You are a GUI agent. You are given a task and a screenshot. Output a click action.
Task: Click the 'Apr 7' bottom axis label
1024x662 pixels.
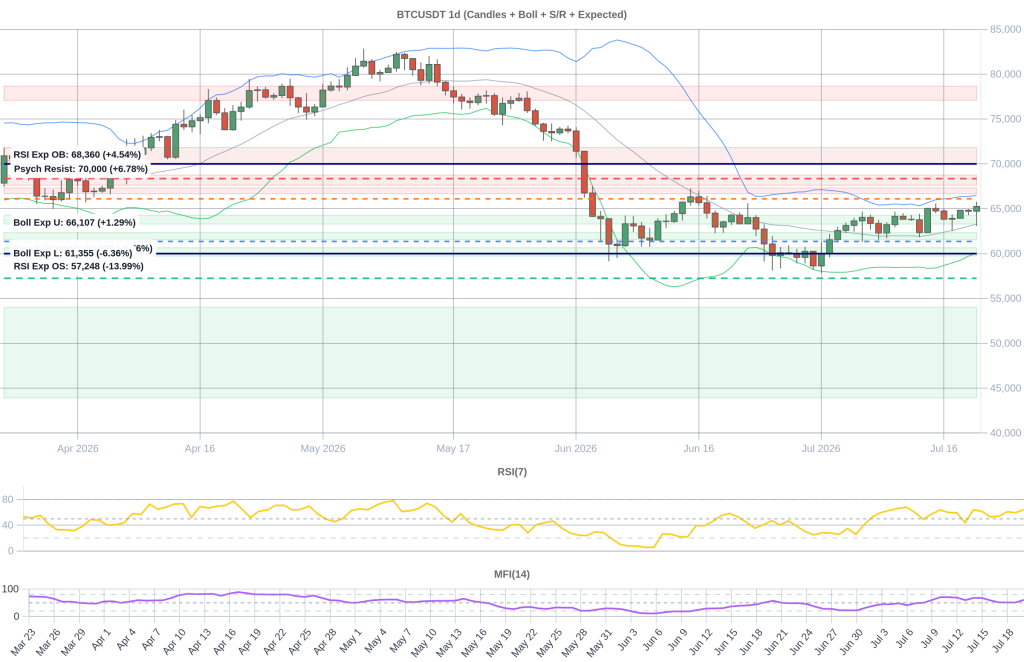tap(150, 639)
